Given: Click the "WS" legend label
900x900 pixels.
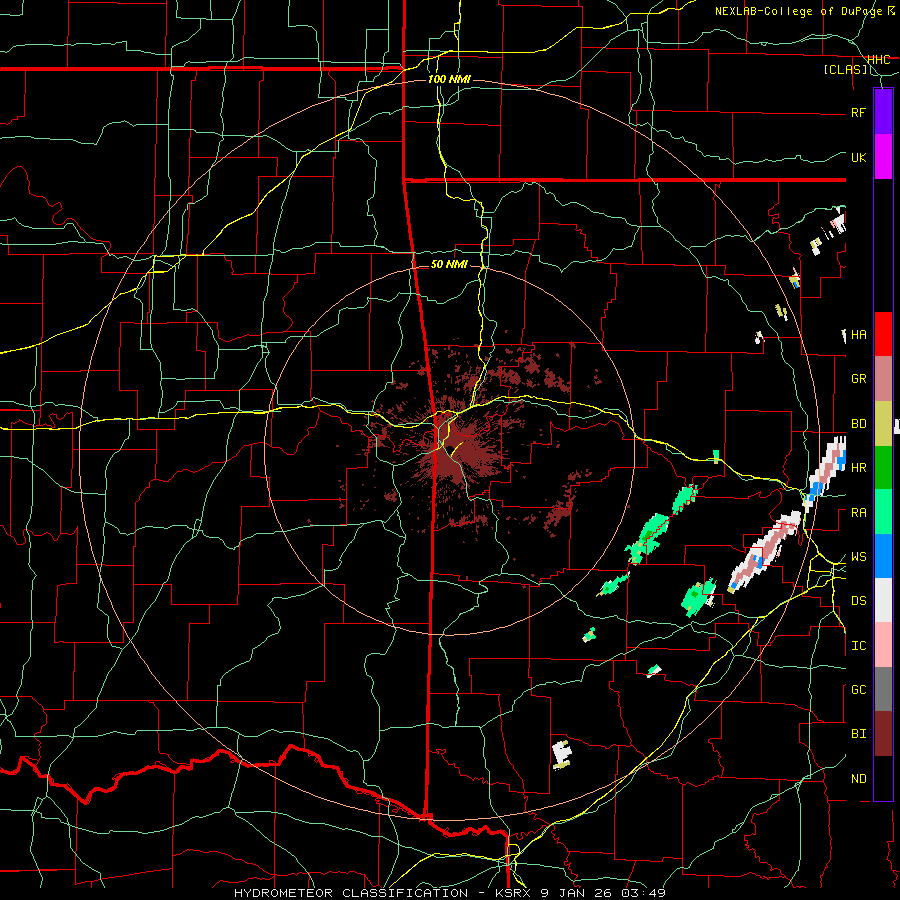Looking at the screenshot, I should tap(858, 556).
